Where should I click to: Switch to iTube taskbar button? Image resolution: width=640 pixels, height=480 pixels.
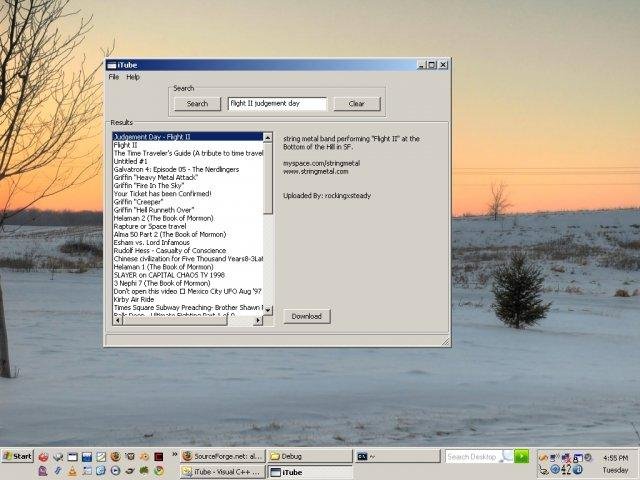(x=310, y=472)
